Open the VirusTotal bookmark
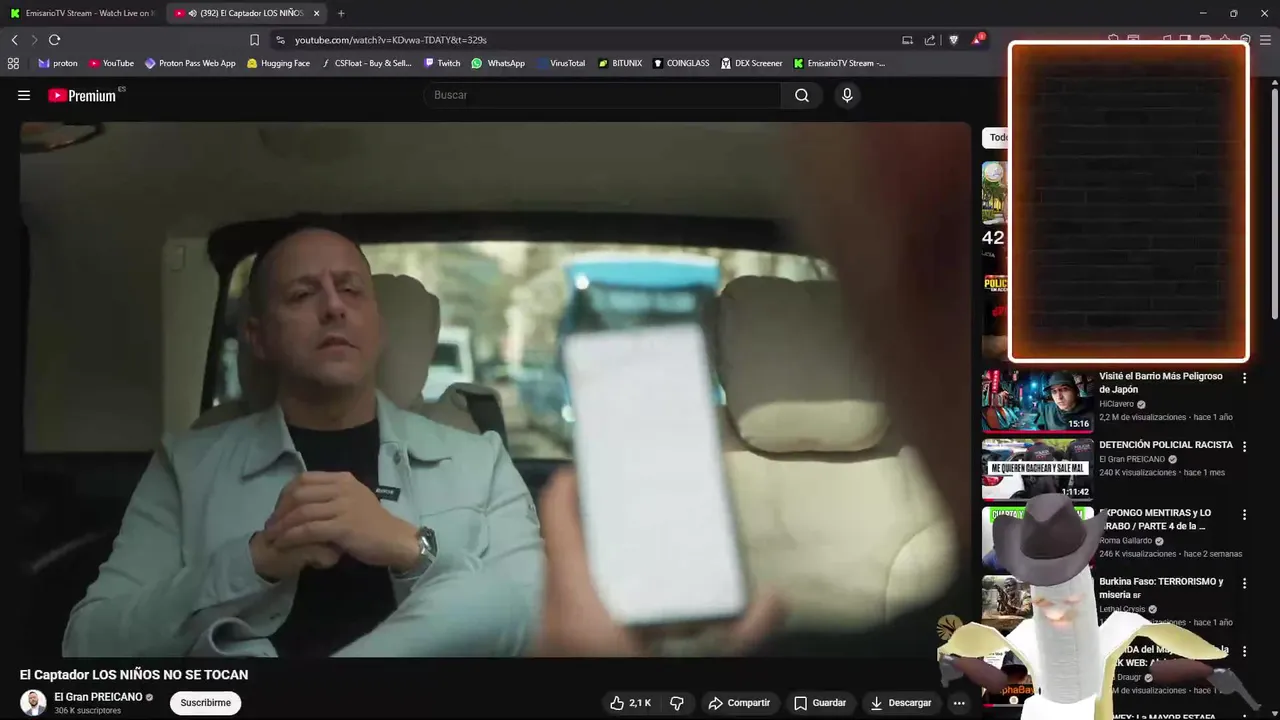This screenshot has width=1280, height=720. (x=561, y=63)
